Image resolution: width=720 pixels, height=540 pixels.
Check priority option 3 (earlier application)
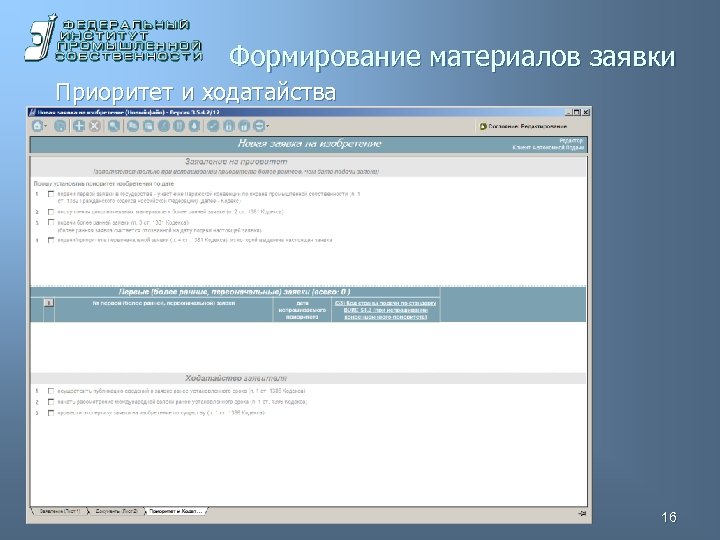click(51, 222)
